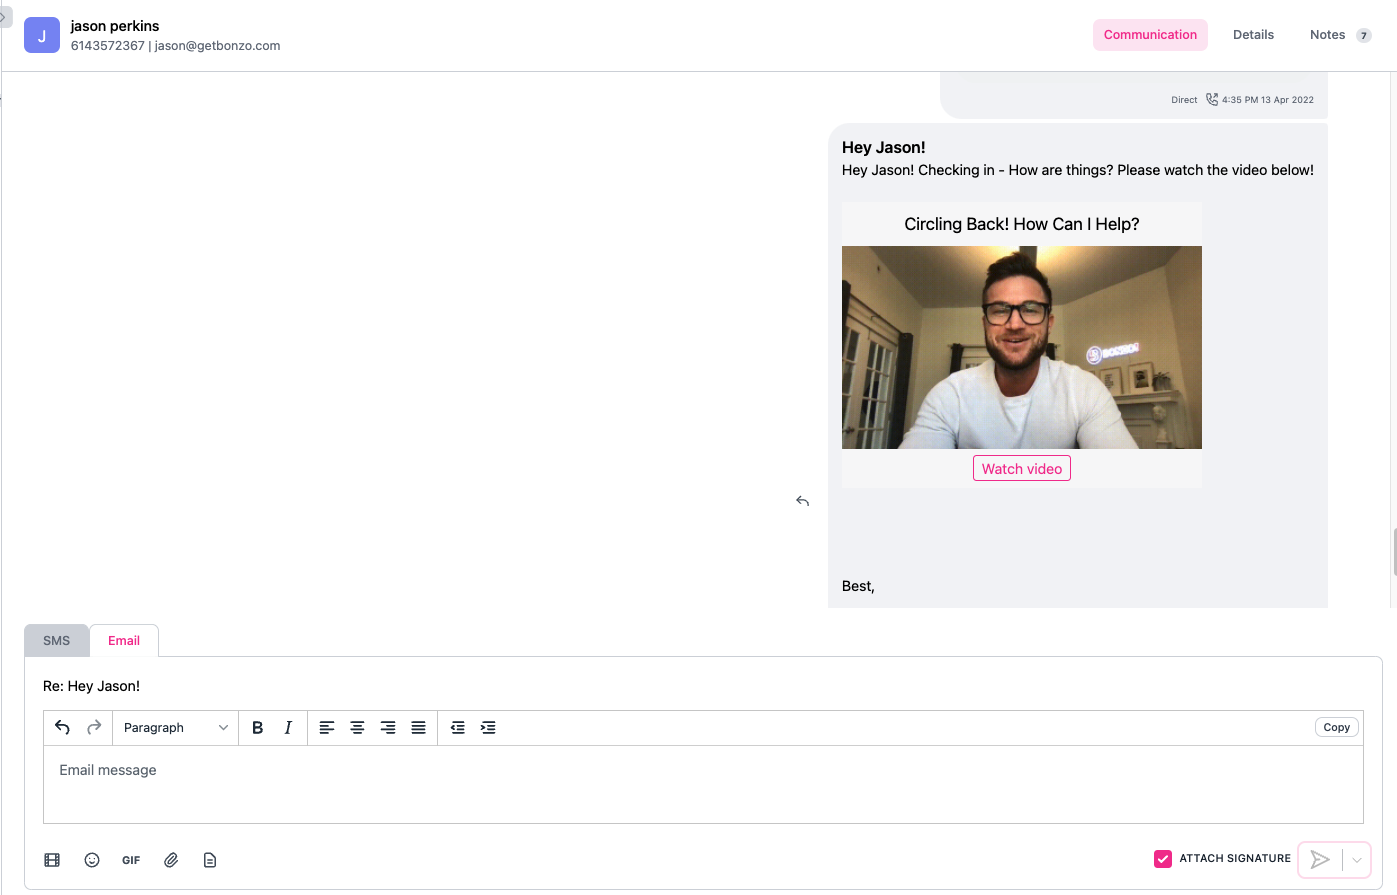Open the Communication tab
Viewport: 1397px width, 895px height.
[1150, 35]
